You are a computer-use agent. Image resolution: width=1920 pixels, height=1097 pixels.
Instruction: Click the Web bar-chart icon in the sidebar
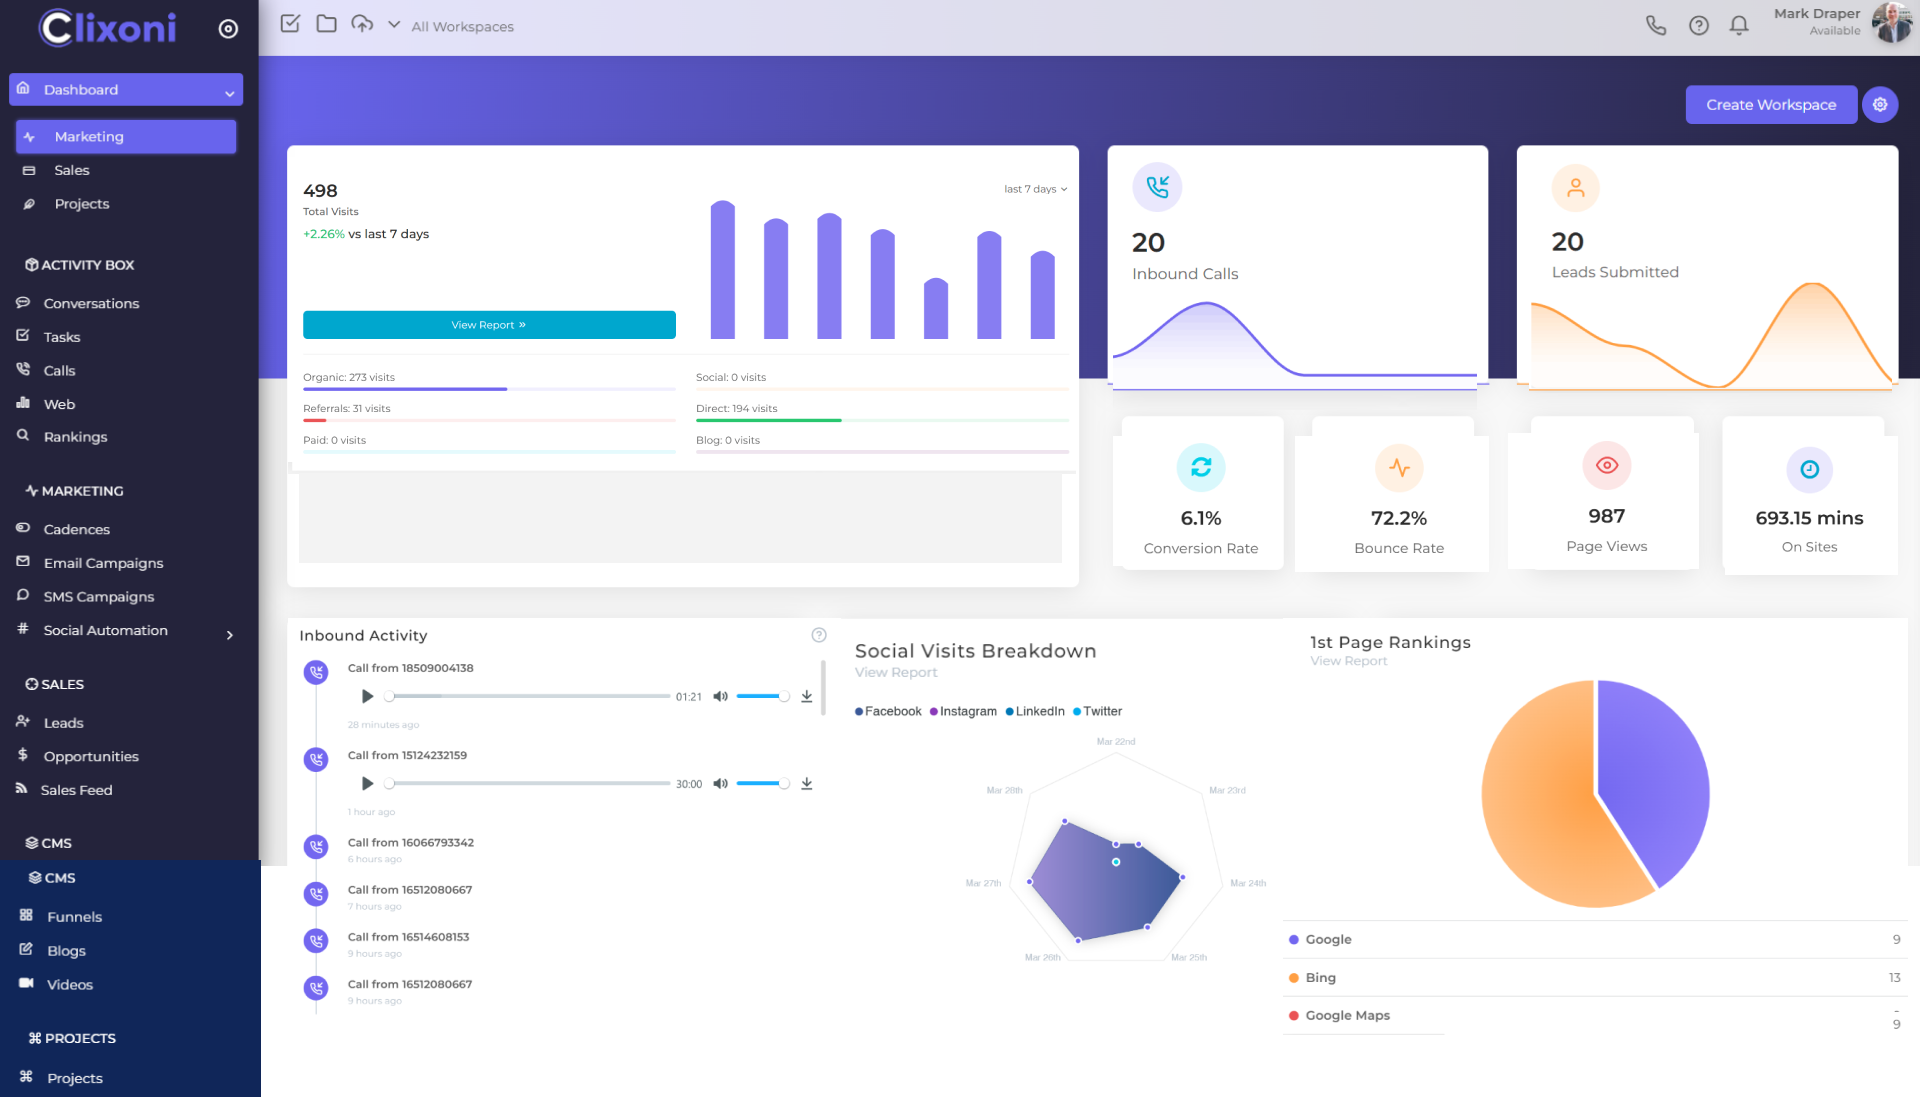coord(23,403)
